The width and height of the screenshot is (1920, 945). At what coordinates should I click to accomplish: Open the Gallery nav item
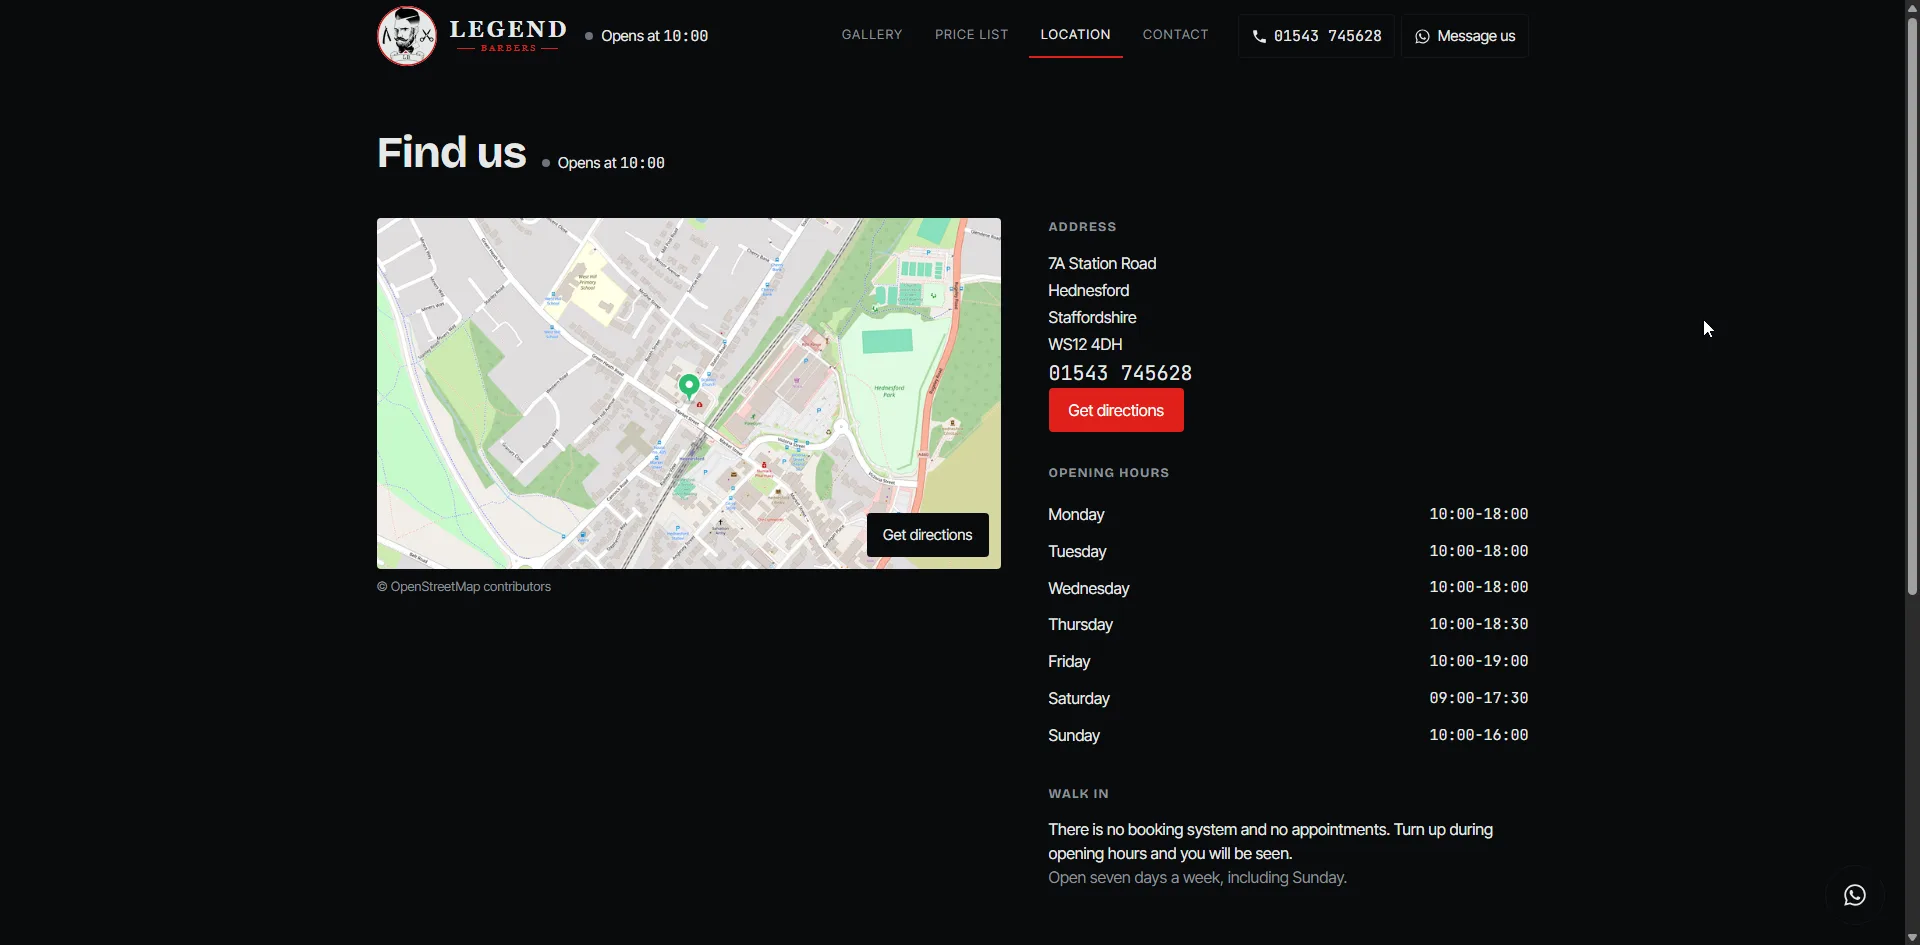872,35
